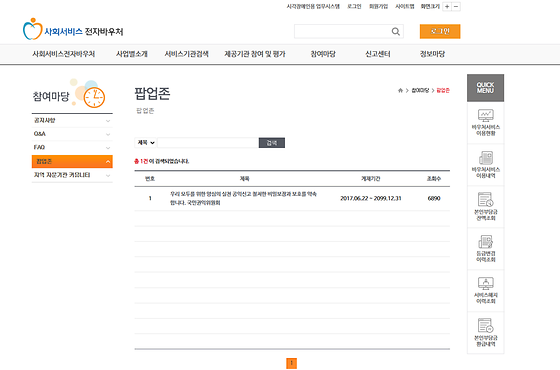Click the dark 검색 button
Screen dimensions: 560x370
click(272, 143)
